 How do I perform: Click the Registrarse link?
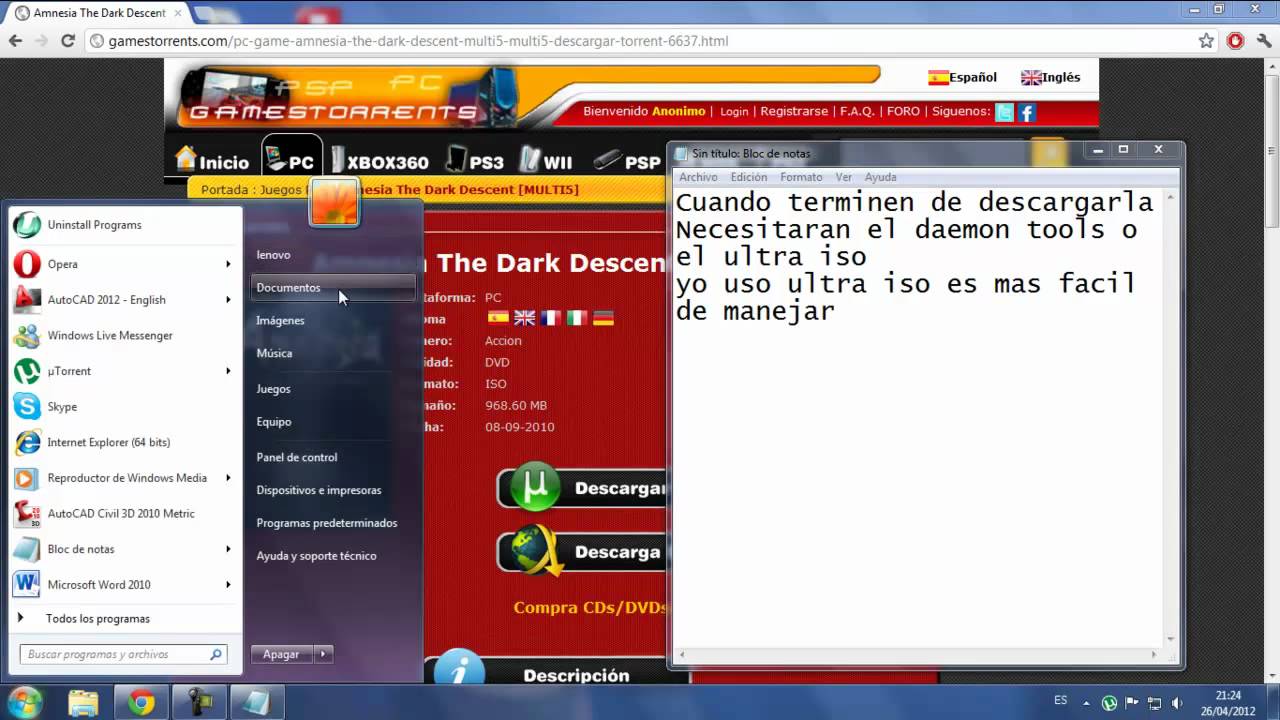click(794, 112)
